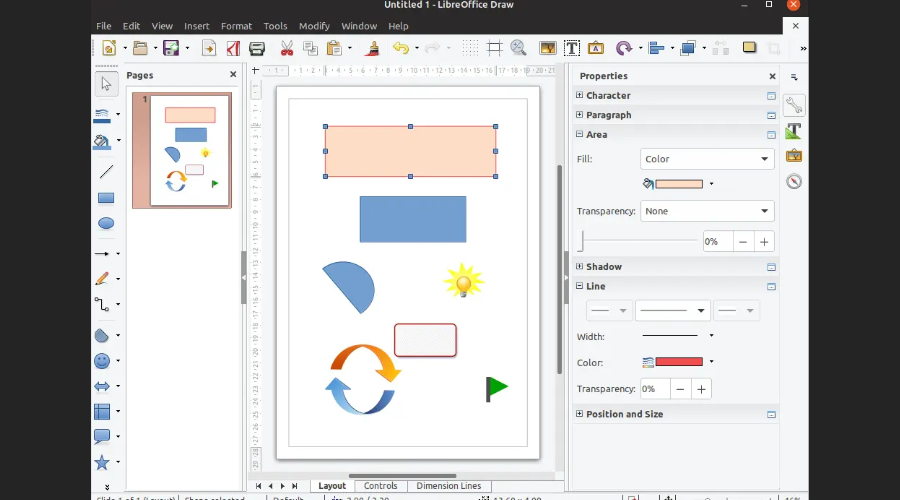Screen dimensions: 900x500
Task: Open the Navigator compass in sidebar
Action: point(794,181)
